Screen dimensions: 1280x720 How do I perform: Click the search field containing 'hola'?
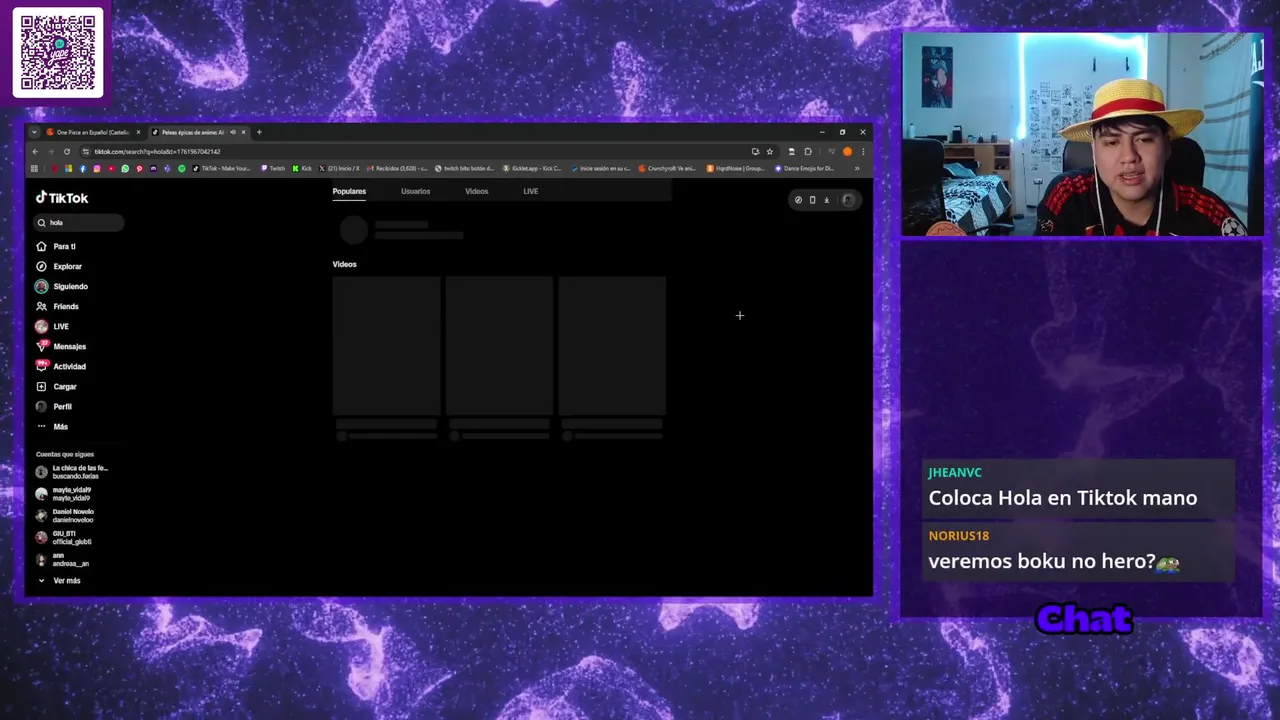coord(79,222)
